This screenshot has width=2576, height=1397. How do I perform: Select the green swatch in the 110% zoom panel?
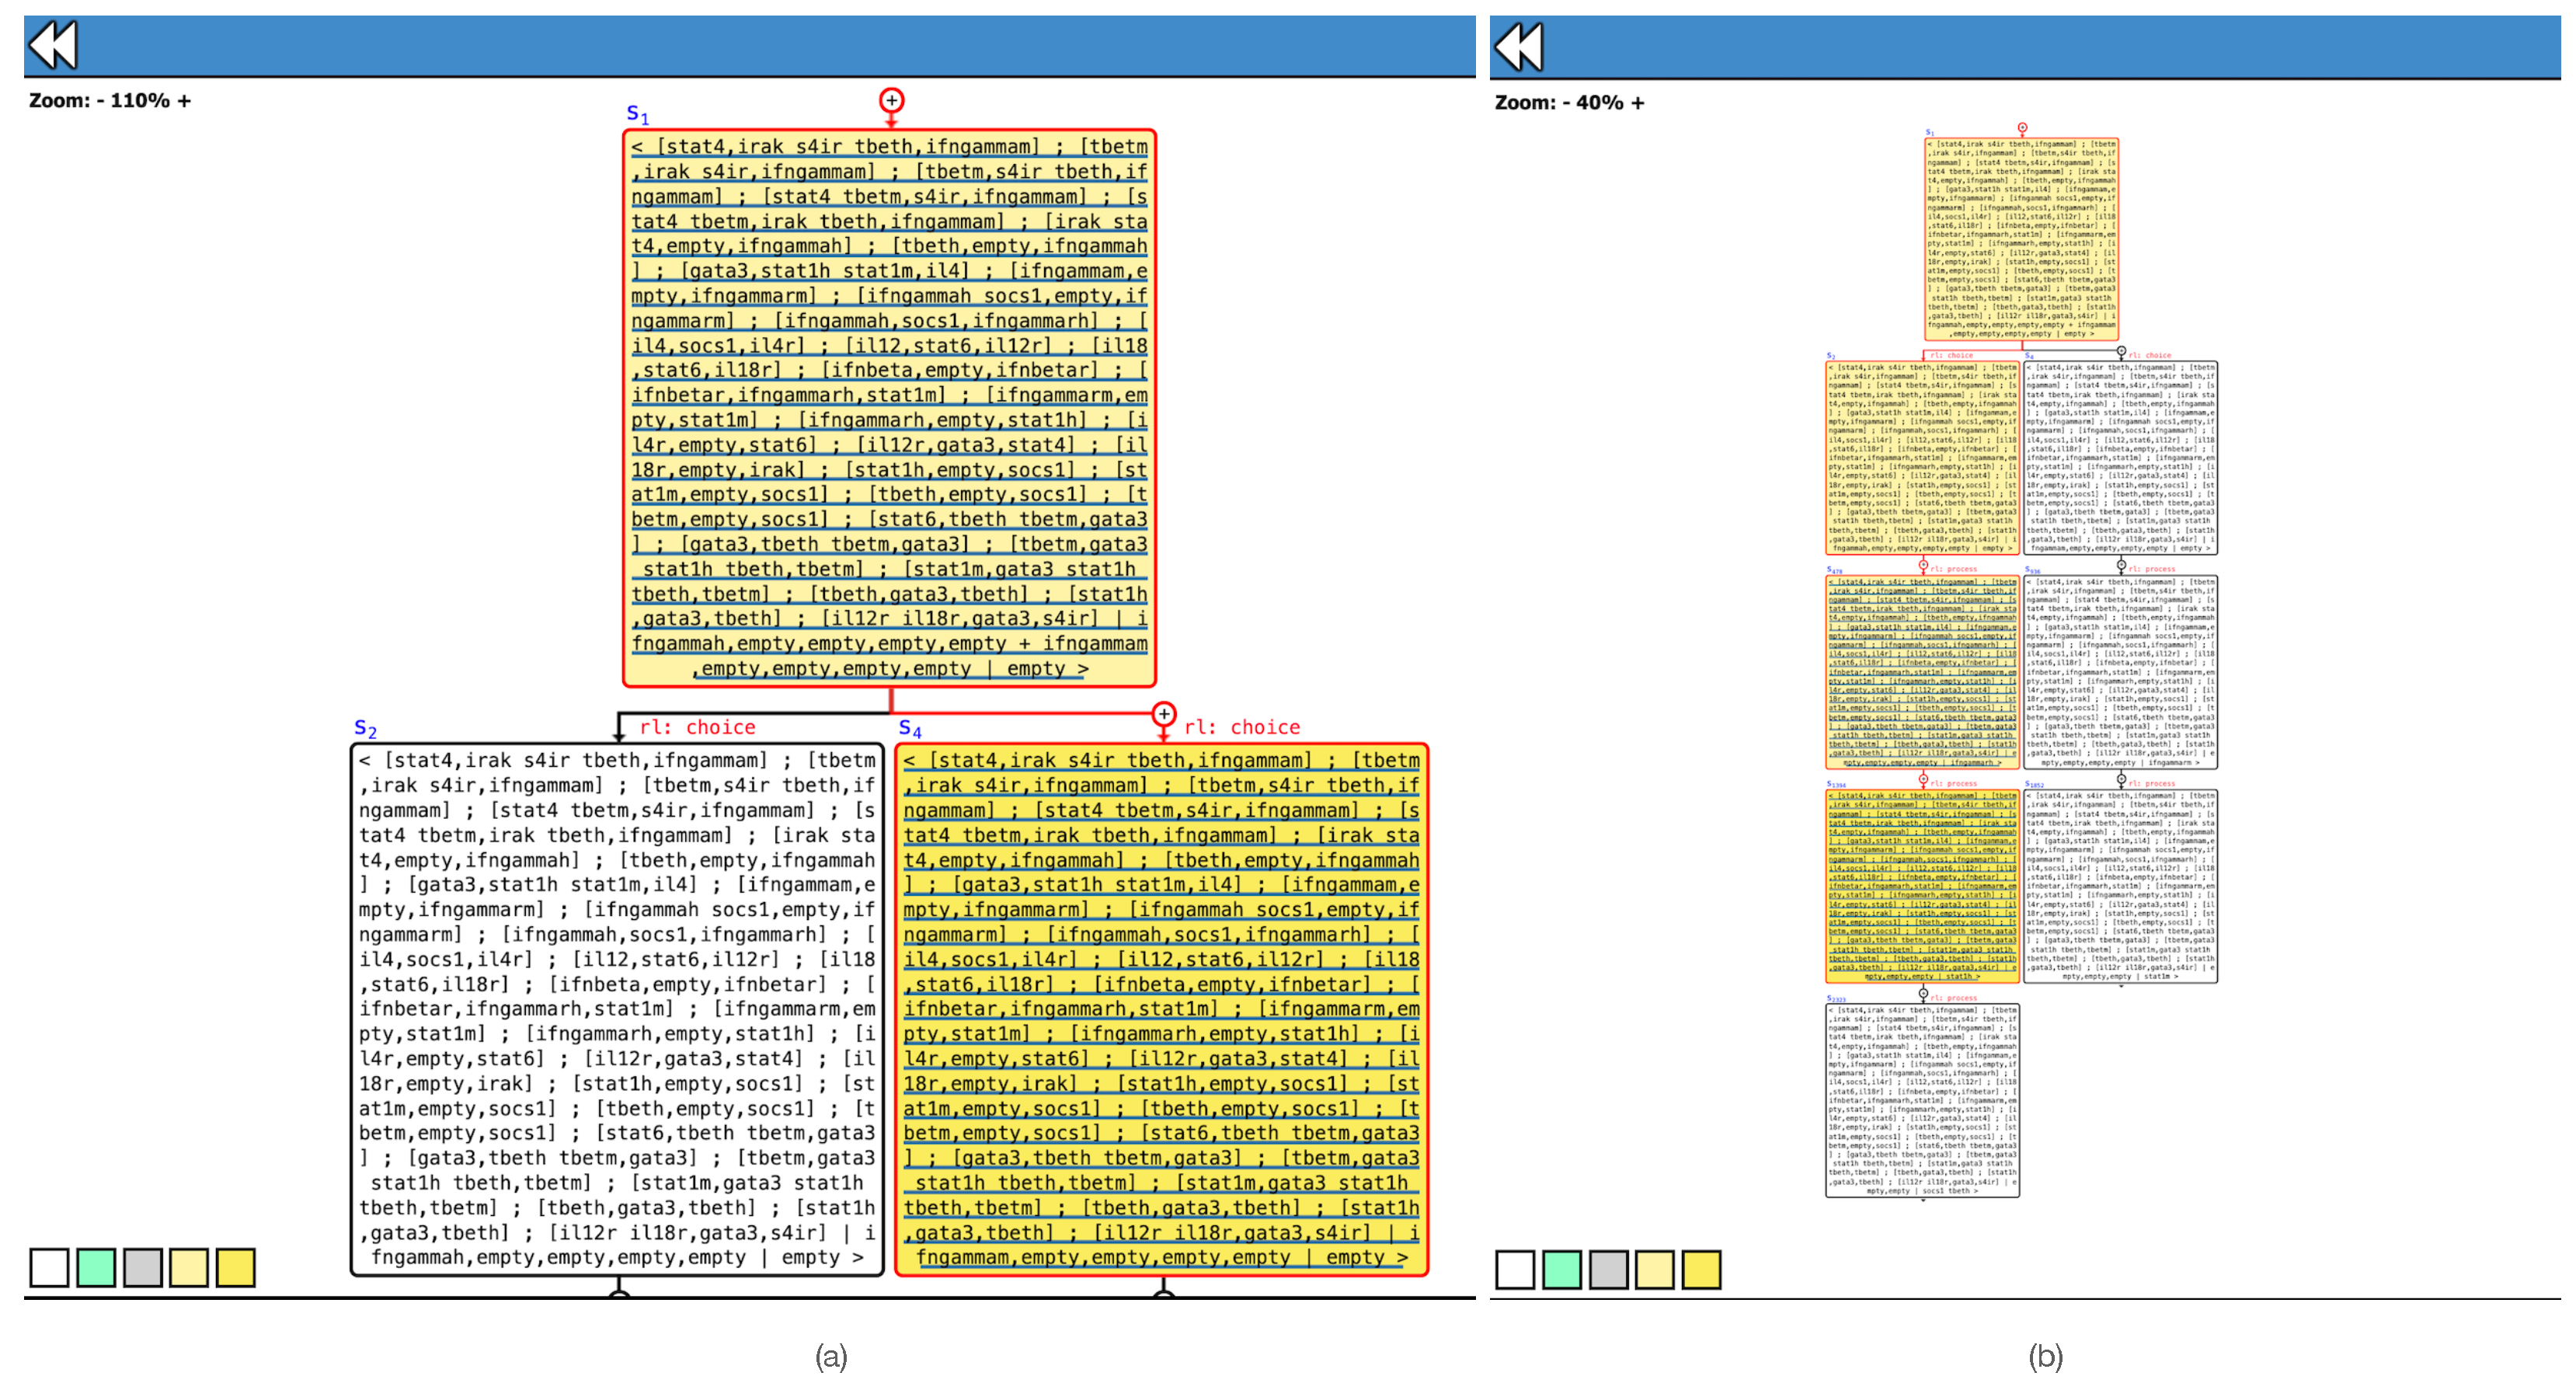pos(96,1268)
